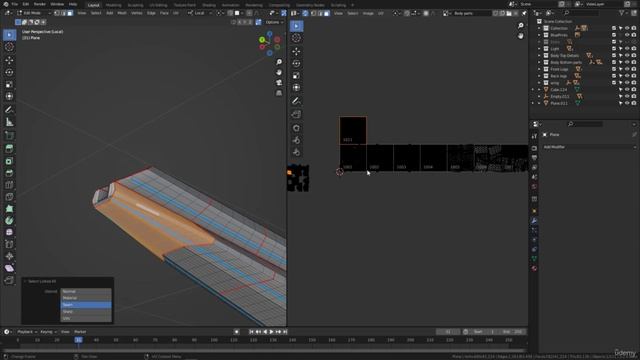The height and width of the screenshot is (360, 640).
Task: Choose Normal in the Delimit list
Action: pyautogui.click(x=86, y=291)
